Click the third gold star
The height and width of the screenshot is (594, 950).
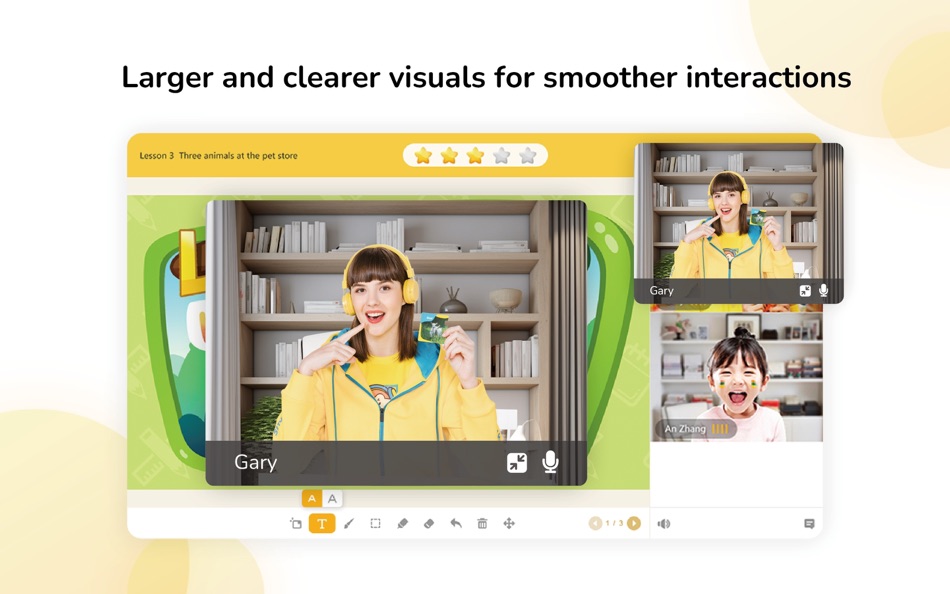pyautogui.click(x=476, y=156)
